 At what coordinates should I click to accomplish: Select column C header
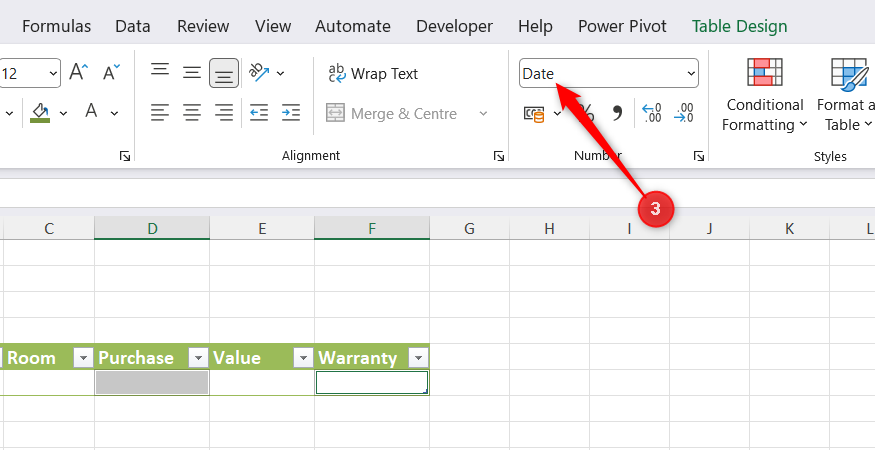coord(49,228)
